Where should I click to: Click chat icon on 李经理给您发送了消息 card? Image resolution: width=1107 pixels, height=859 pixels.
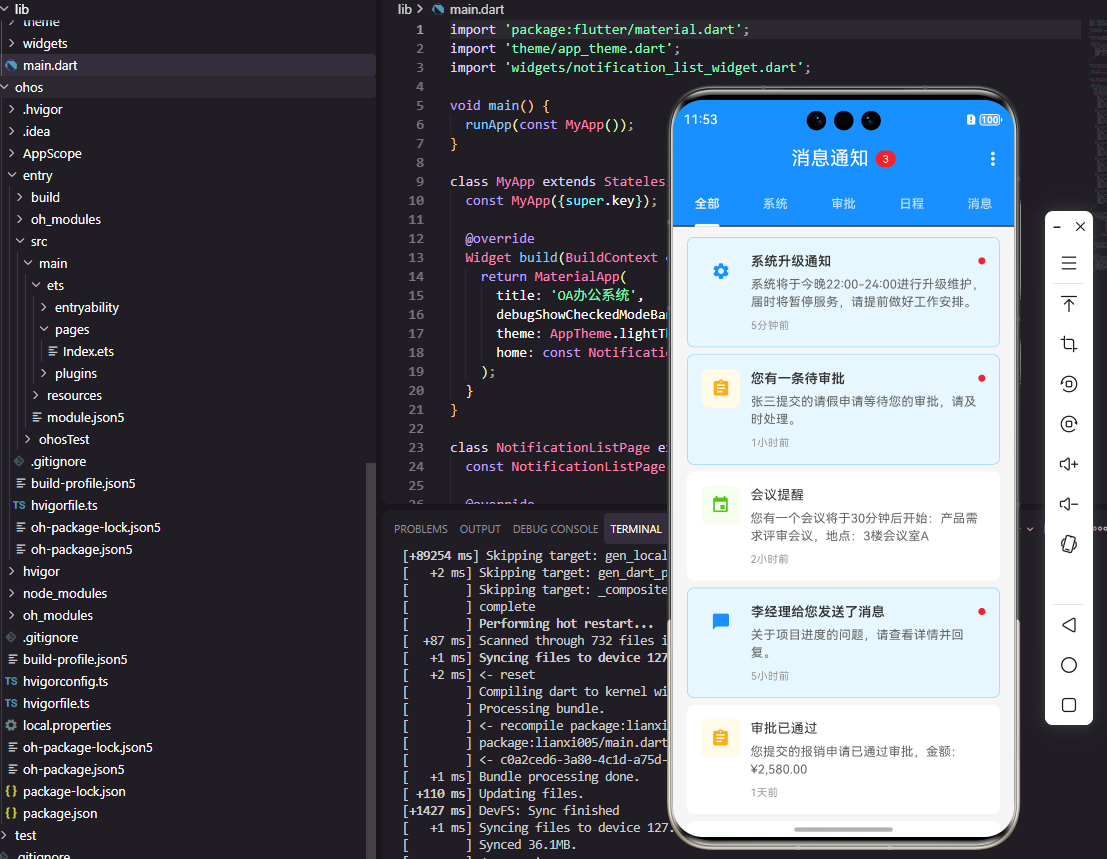coord(721,621)
